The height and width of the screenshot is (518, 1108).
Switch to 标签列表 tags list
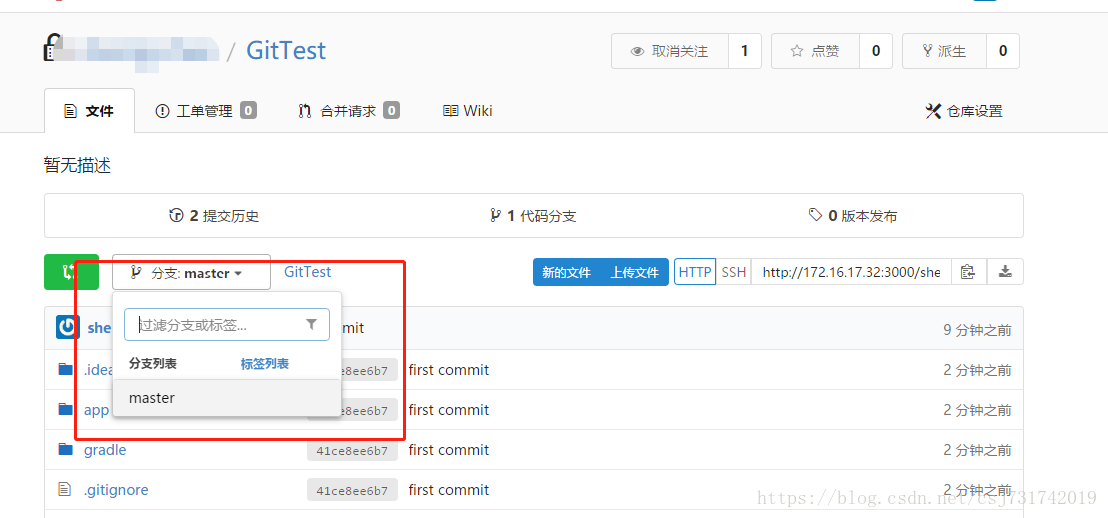[264, 364]
